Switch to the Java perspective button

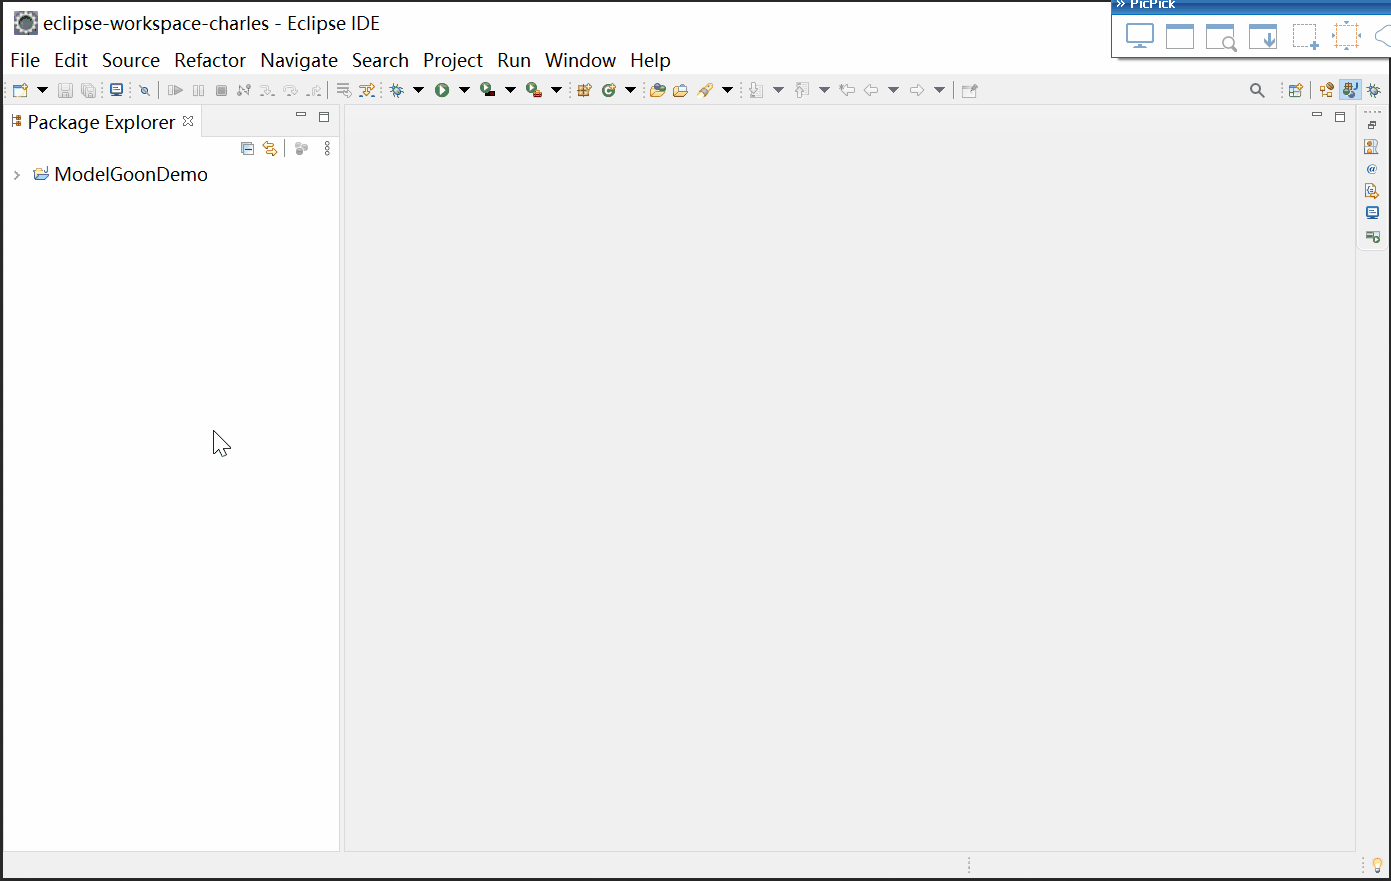pyautogui.click(x=1350, y=90)
